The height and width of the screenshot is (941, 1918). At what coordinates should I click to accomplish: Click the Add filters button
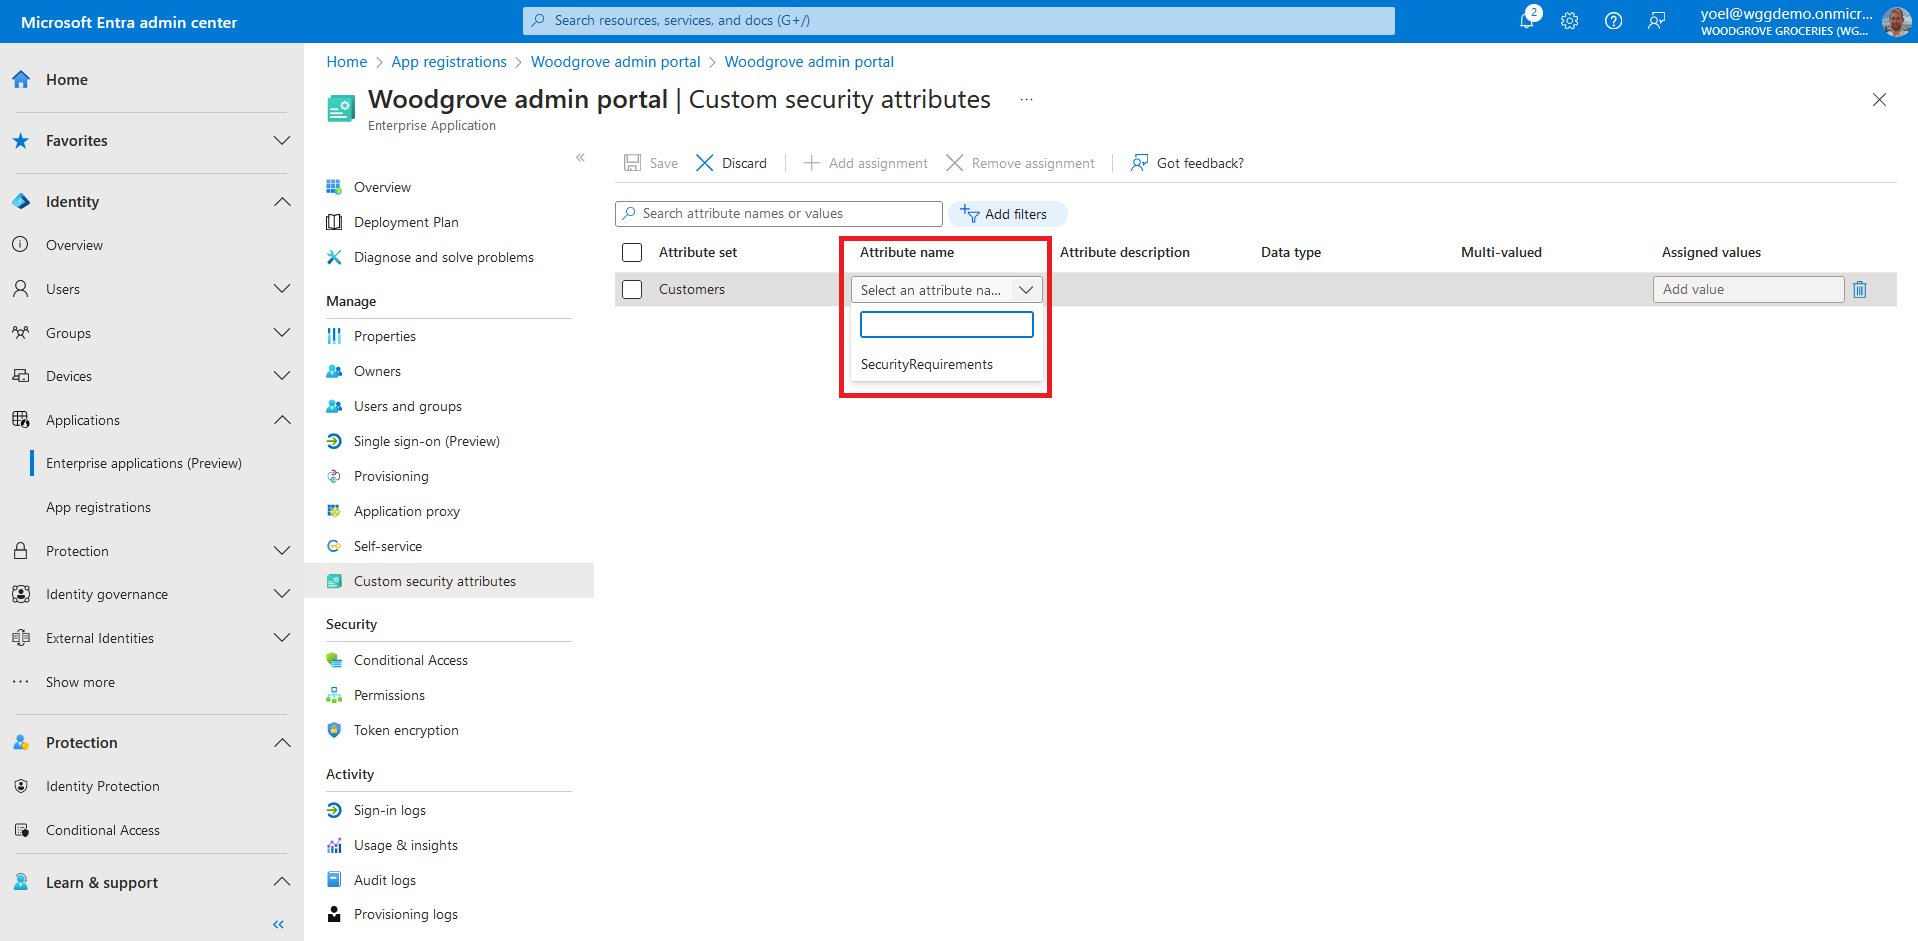pos(1006,214)
